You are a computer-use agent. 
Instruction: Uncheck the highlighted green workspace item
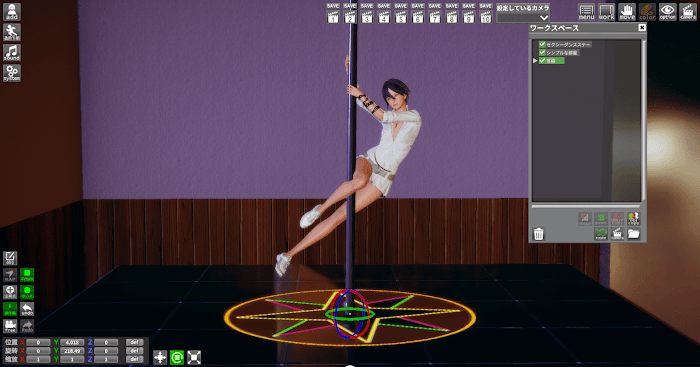[542, 60]
